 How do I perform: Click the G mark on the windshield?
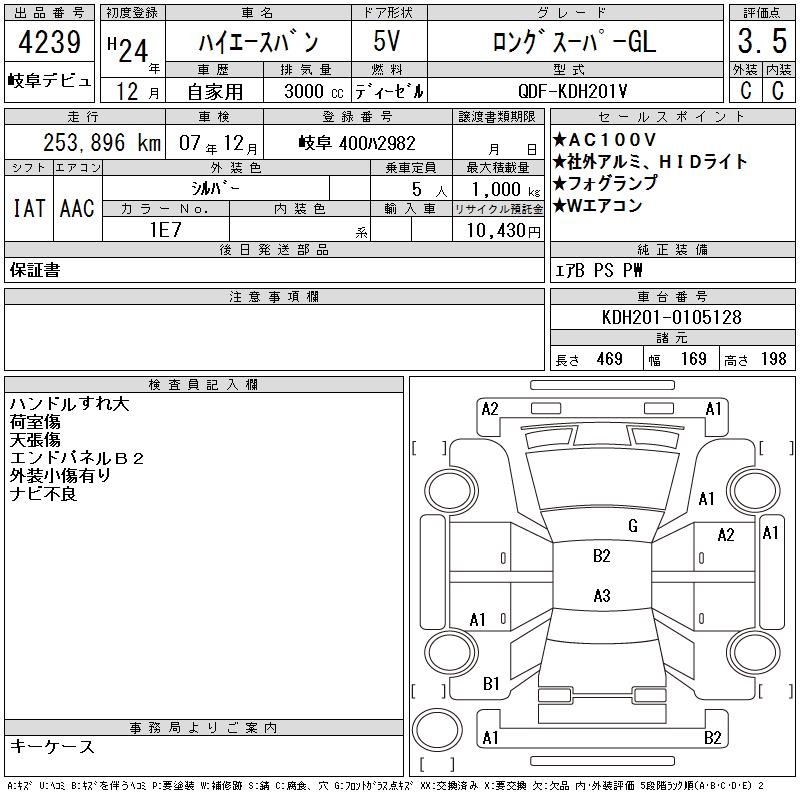[x=632, y=526]
